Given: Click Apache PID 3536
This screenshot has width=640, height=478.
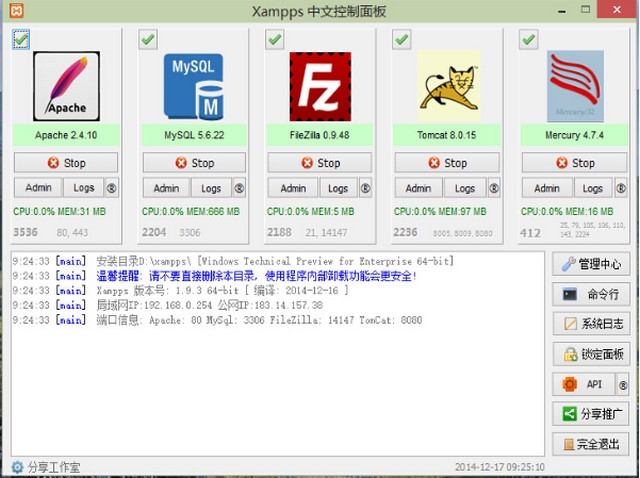Looking at the screenshot, I should click(25, 232).
